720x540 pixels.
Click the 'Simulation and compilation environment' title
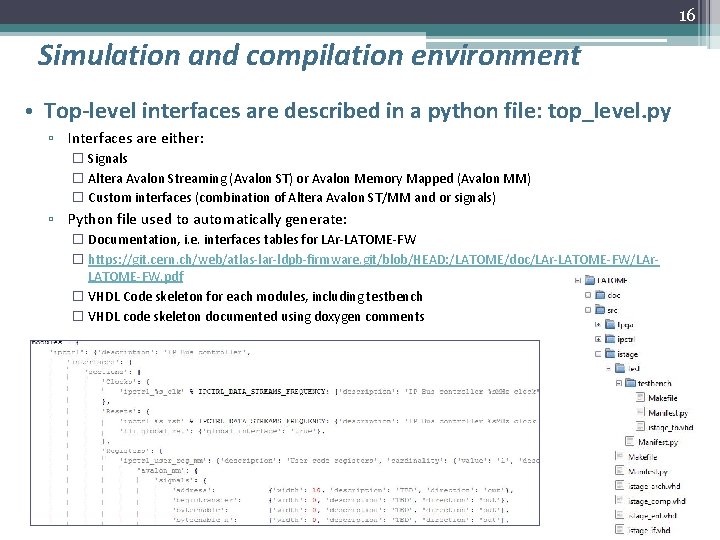(x=309, y=56)
